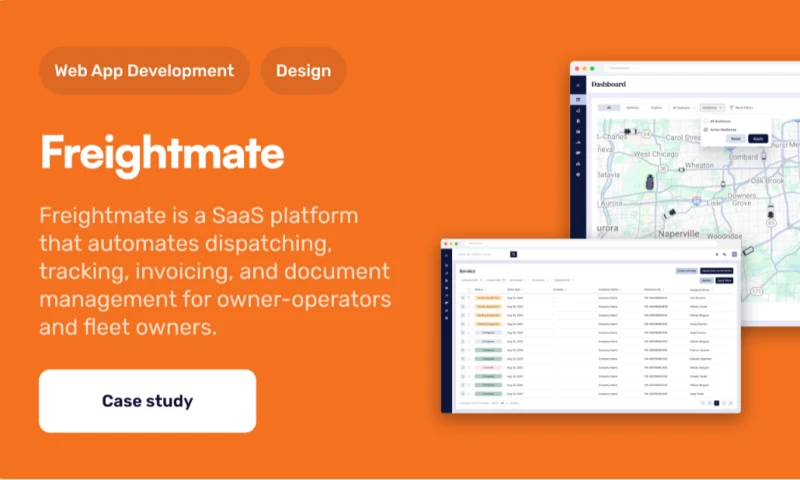Select the Web App Development tag
Image resolution: width=800 pixels, height=480 pixels.
144,70
